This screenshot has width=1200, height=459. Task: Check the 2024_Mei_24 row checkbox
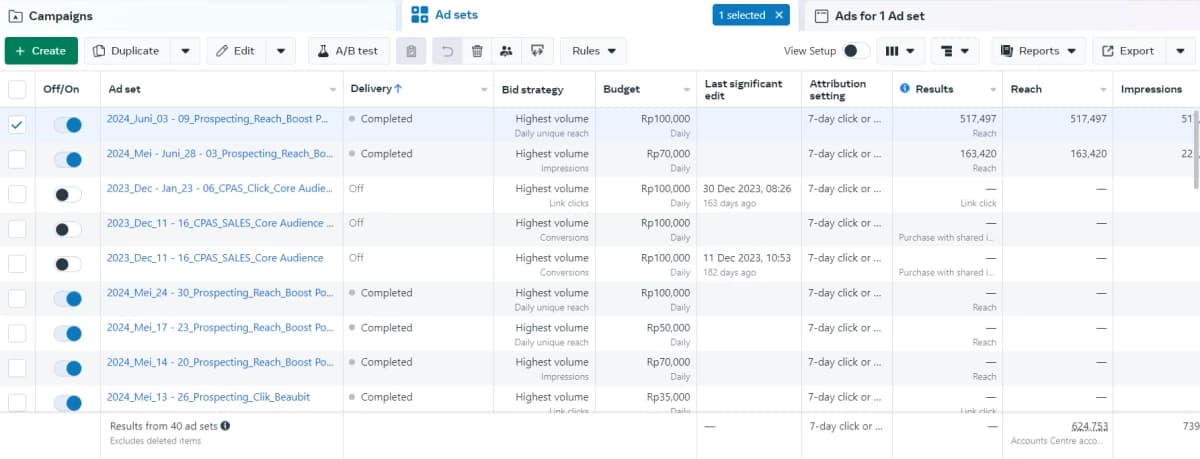[x=17, y=298]
